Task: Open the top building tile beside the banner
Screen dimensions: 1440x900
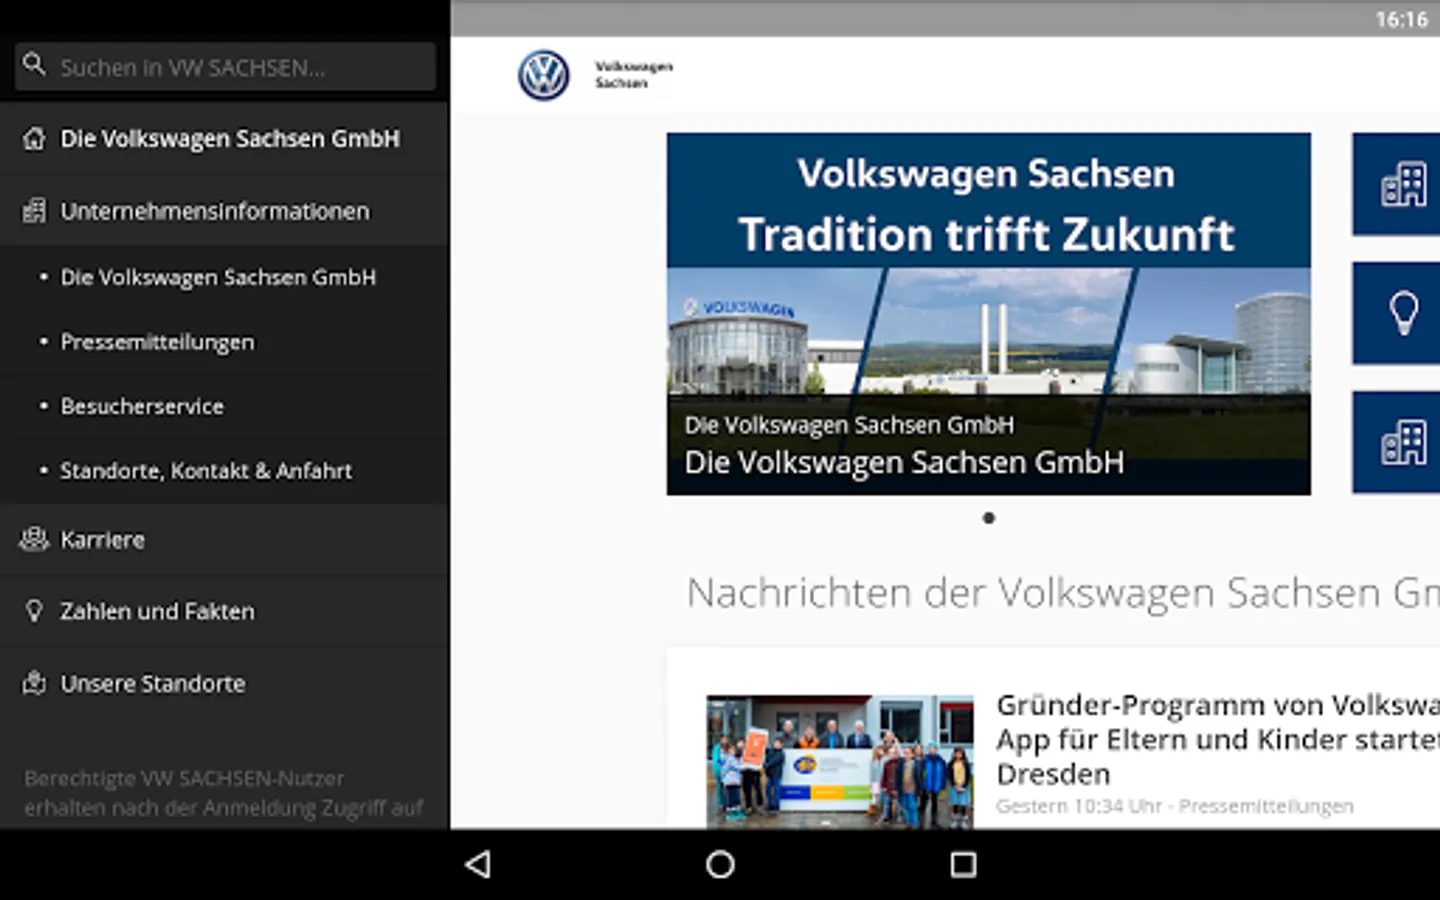Action: click(1397, 185)
